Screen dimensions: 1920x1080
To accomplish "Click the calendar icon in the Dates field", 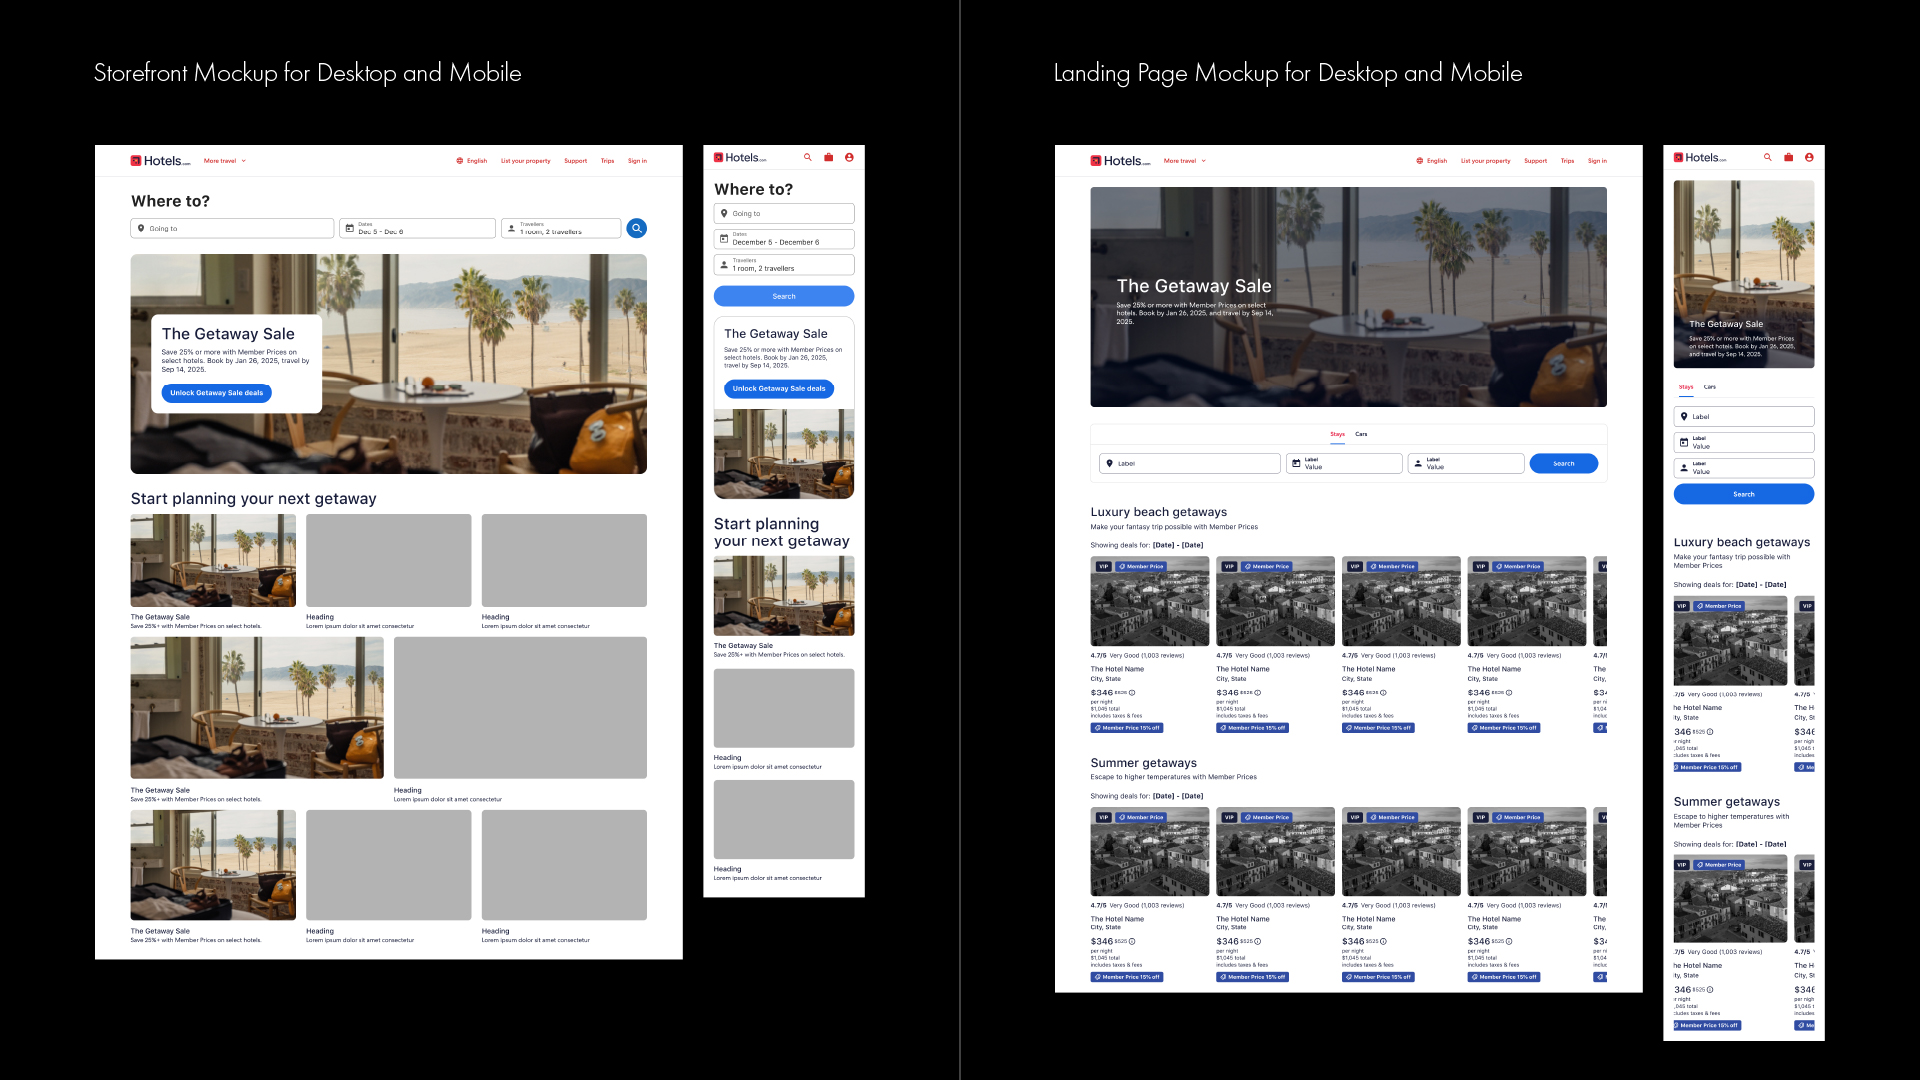I will pyautogui.click(x=347, y=228).
